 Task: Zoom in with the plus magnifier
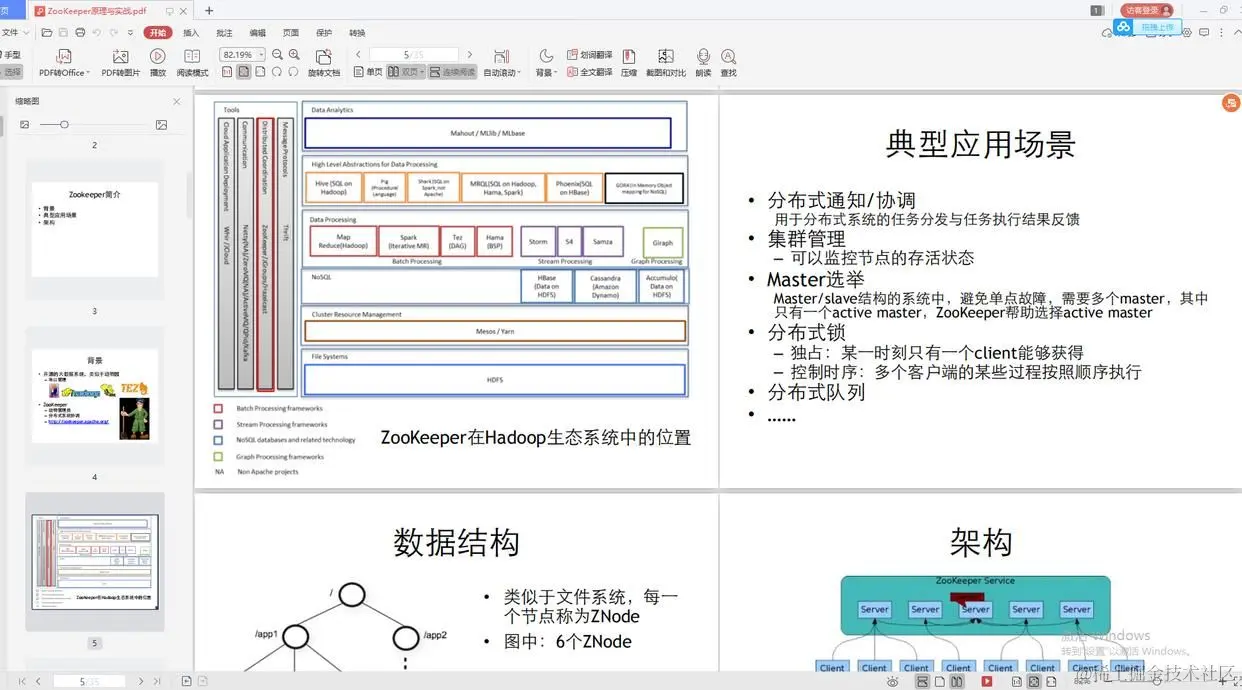[x=294, y=55]
